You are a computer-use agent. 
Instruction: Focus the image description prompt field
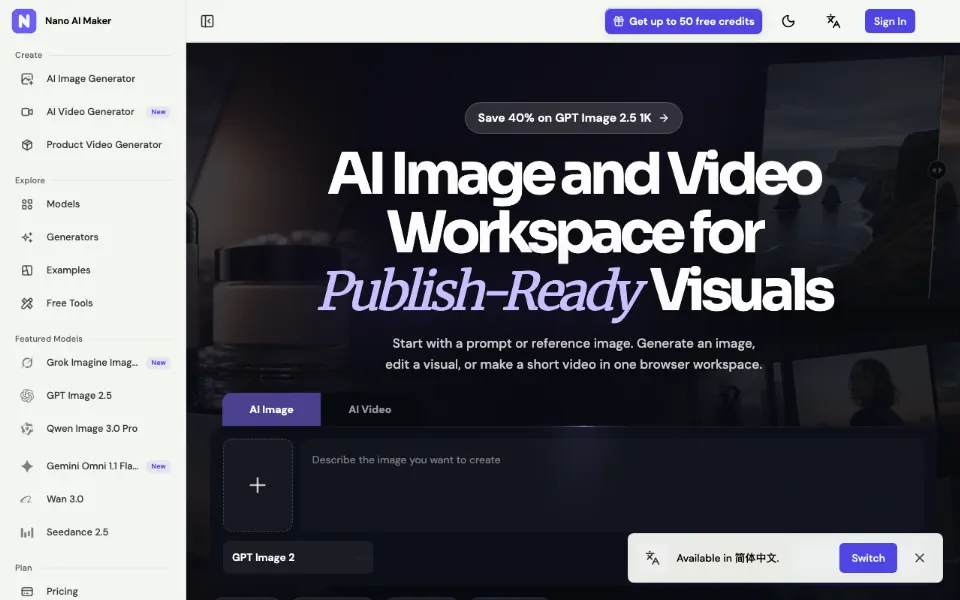tap(612, 486)
